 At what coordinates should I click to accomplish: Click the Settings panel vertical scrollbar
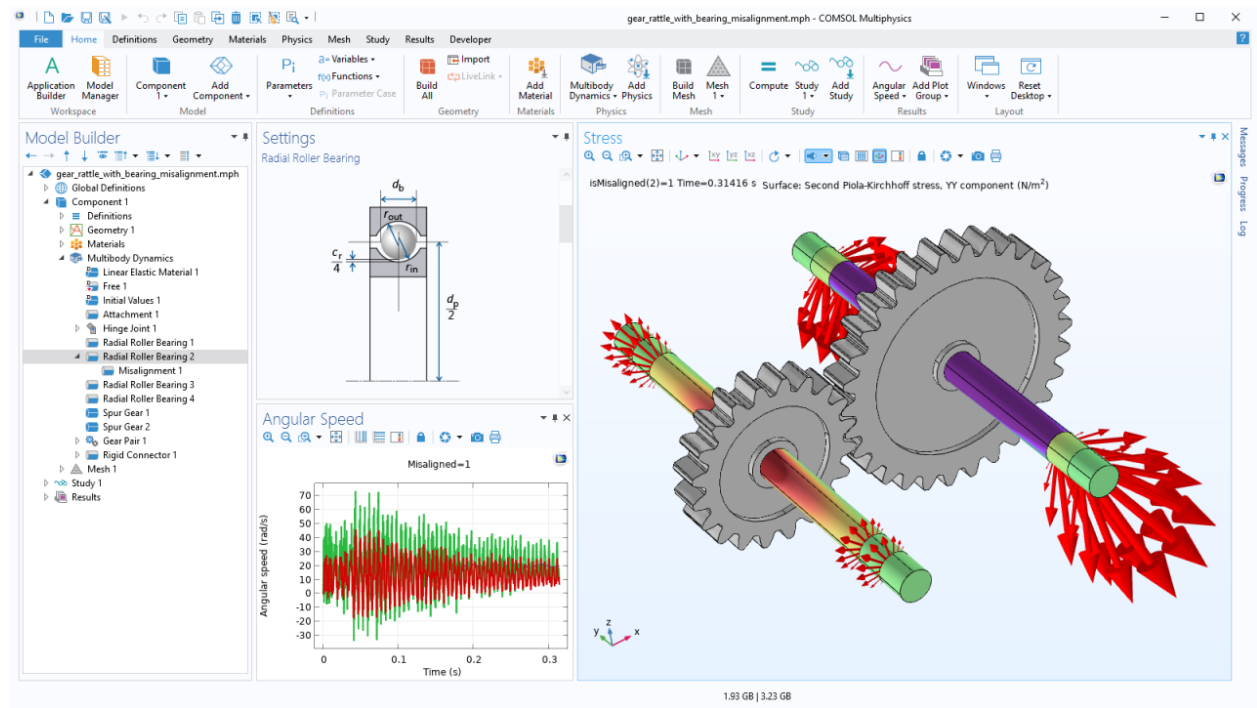pos(566,224)
